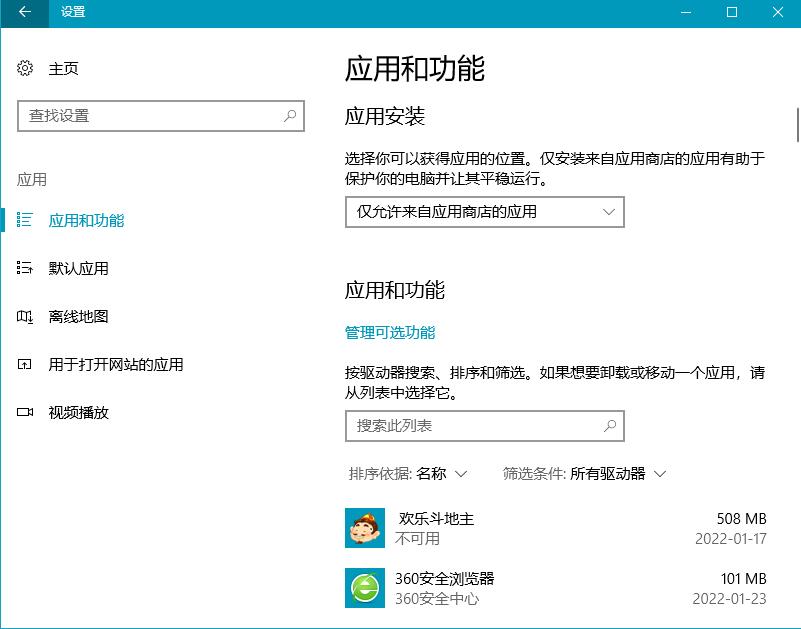This screenshot has height=629, width=801.
Task: Select the 欢乐斗地主 app name
Action: [x=436, y=519]
